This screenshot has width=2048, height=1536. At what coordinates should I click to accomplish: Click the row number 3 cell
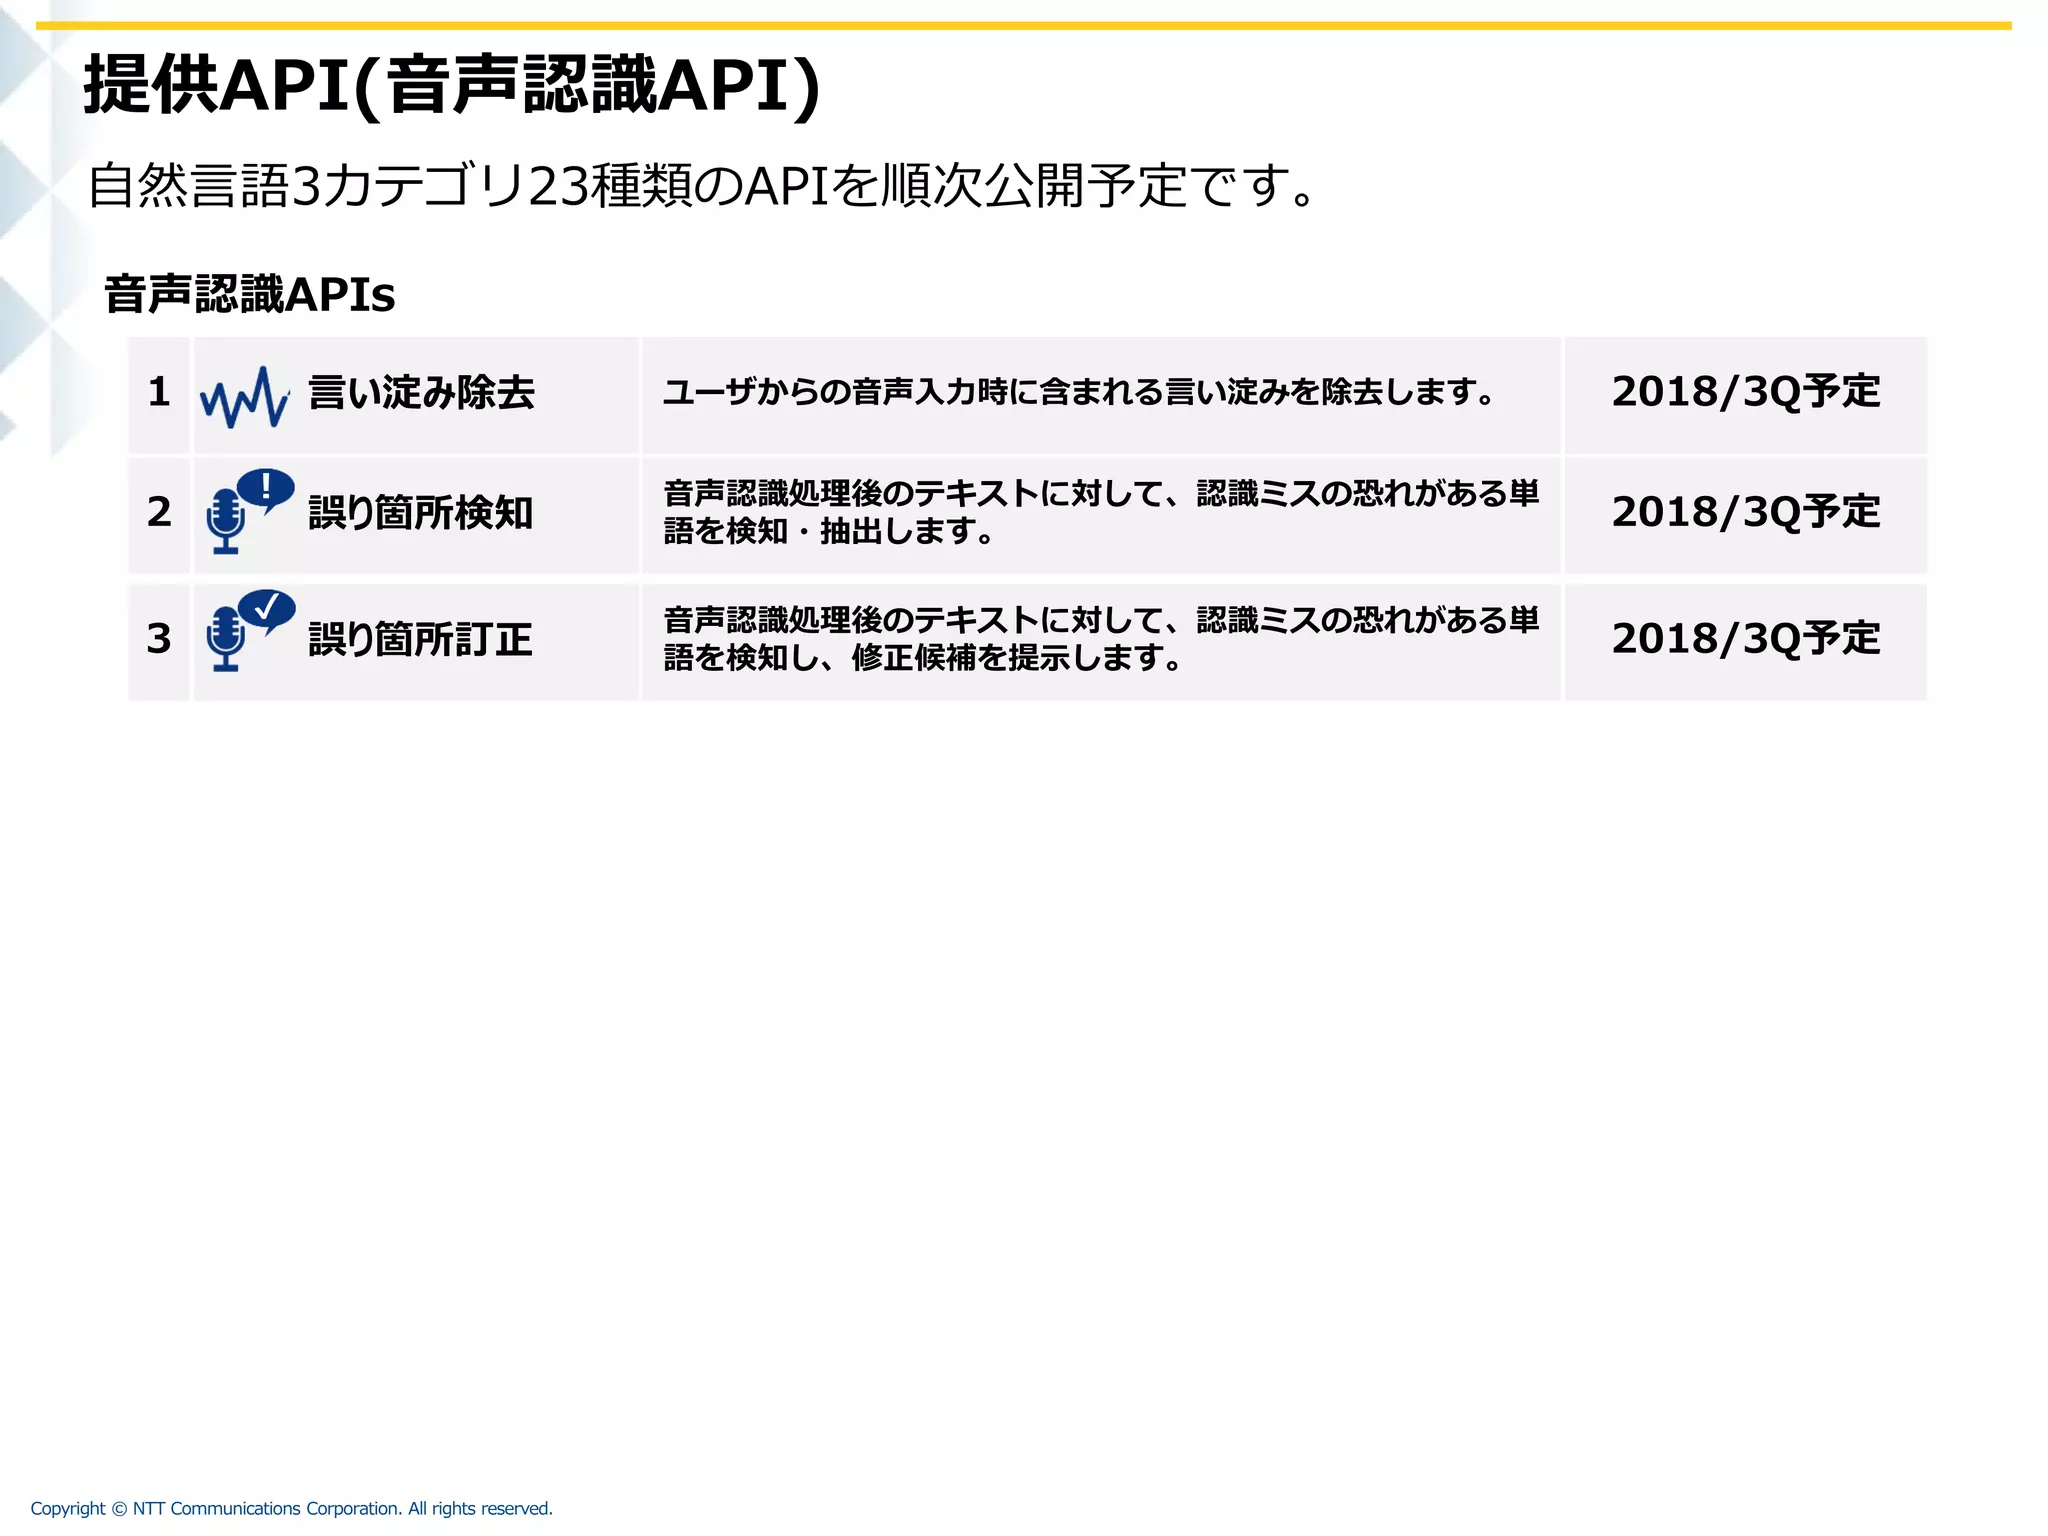coord(159,641)
